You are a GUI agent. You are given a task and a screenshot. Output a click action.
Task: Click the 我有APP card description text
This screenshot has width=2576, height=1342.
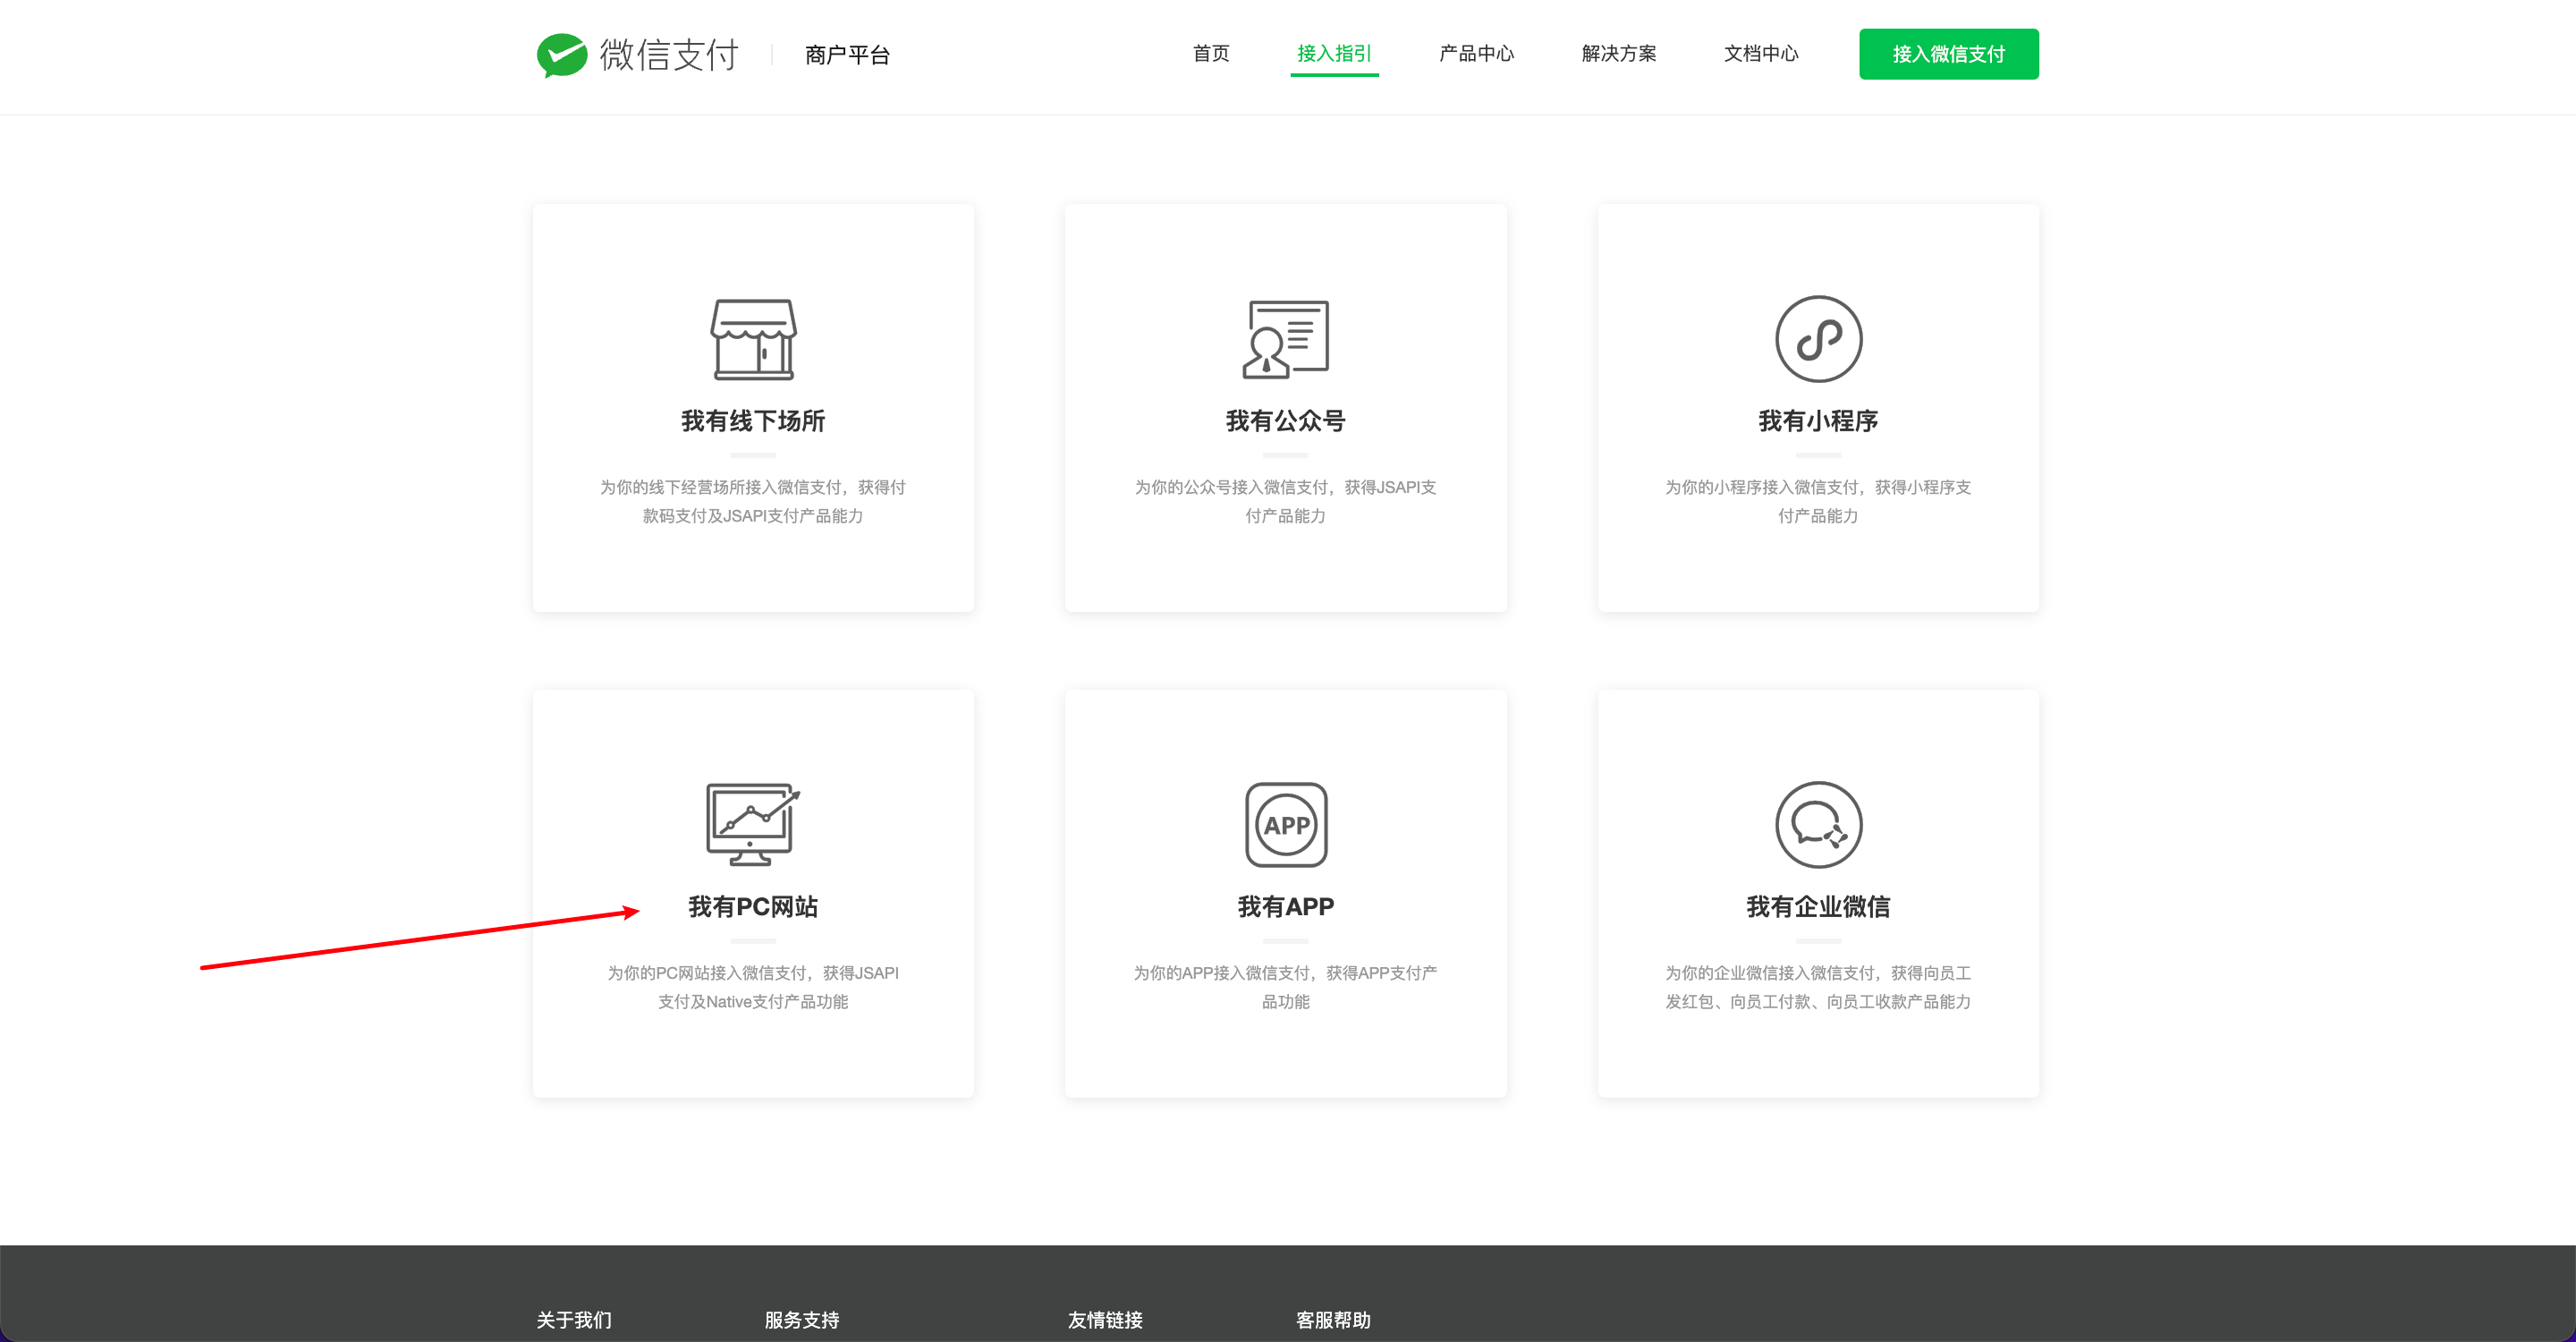coord(1285,986)
